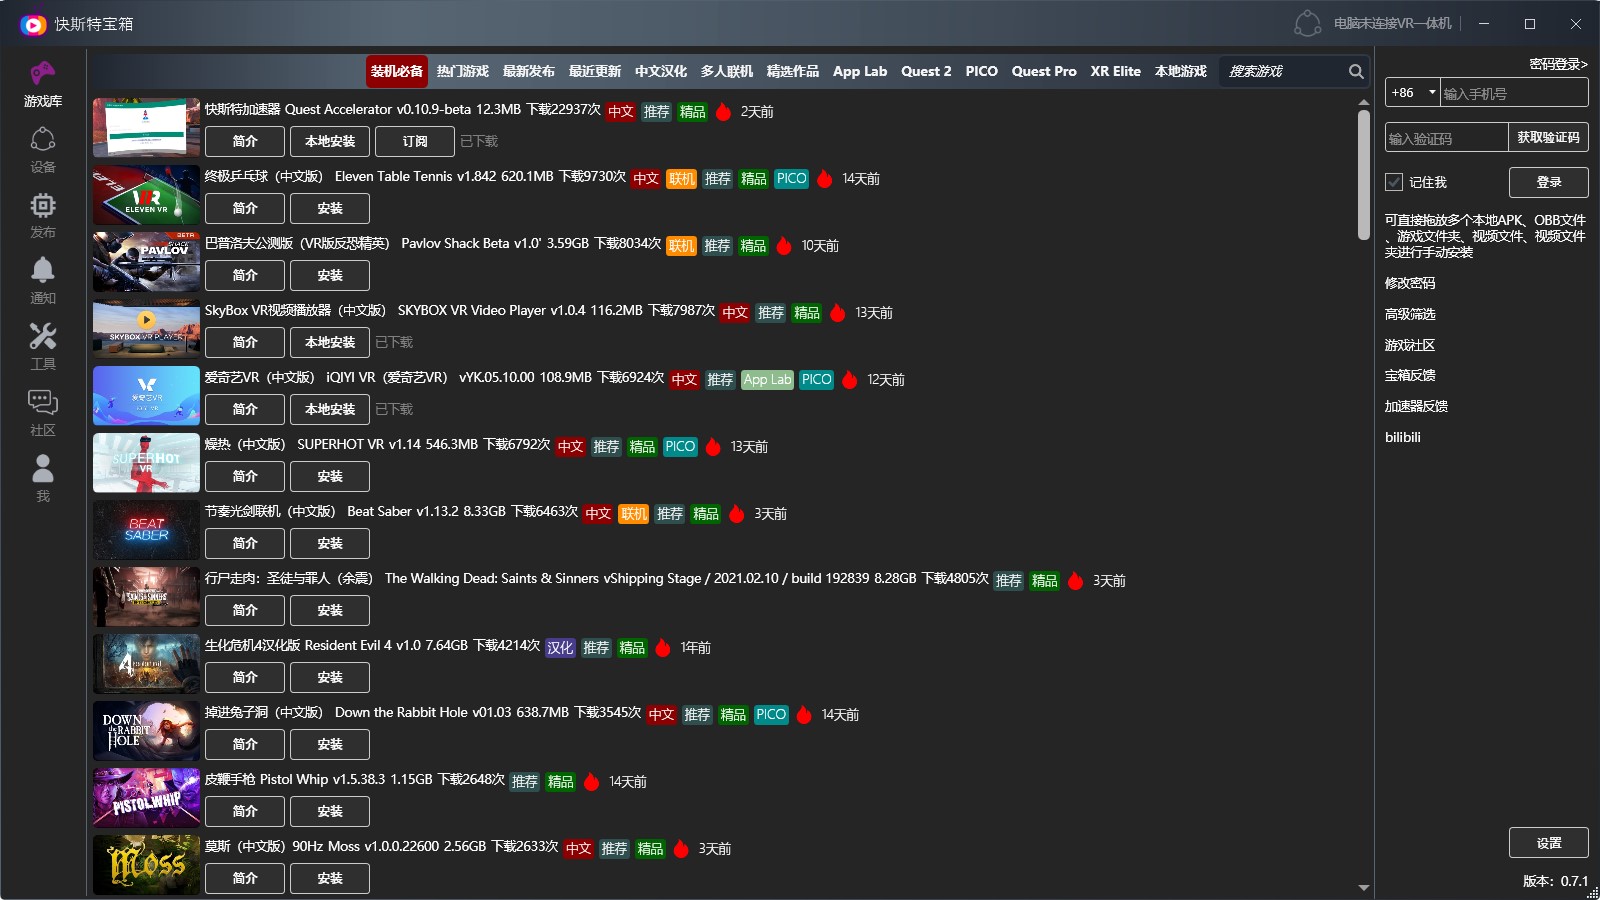Switch to the Quest Pro tab
The height and width of the screenshot is (900, 1600).
coord(1044,71)
